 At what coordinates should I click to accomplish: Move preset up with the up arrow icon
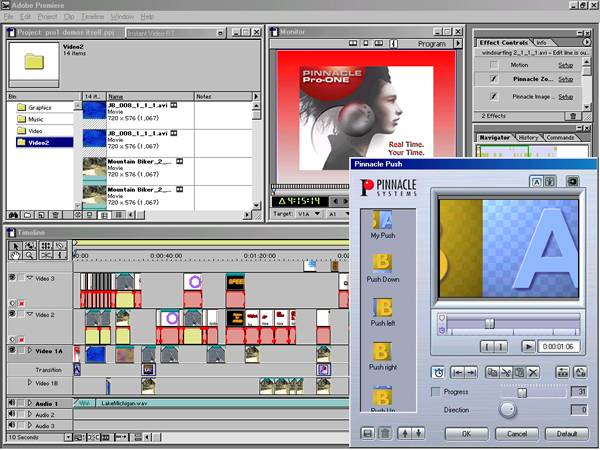click(x=405, y=433)
